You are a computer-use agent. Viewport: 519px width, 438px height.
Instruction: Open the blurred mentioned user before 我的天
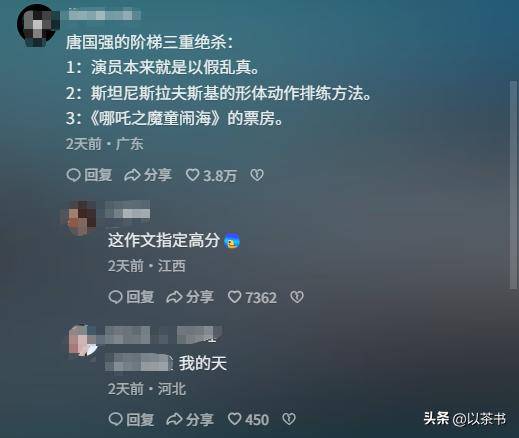[x=139, y=363]
